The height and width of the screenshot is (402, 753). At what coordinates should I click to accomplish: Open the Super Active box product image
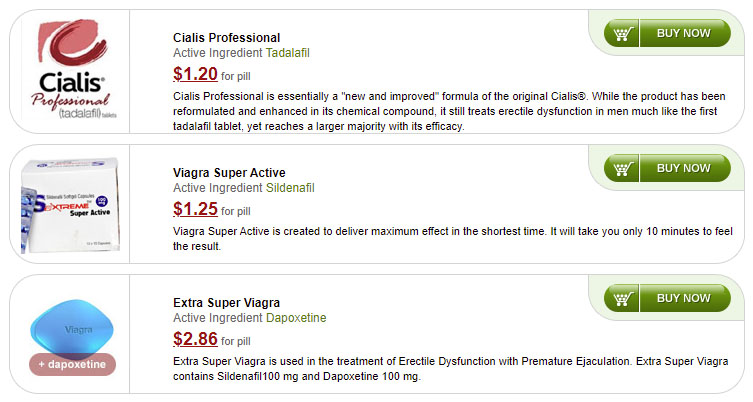point(71,204)
